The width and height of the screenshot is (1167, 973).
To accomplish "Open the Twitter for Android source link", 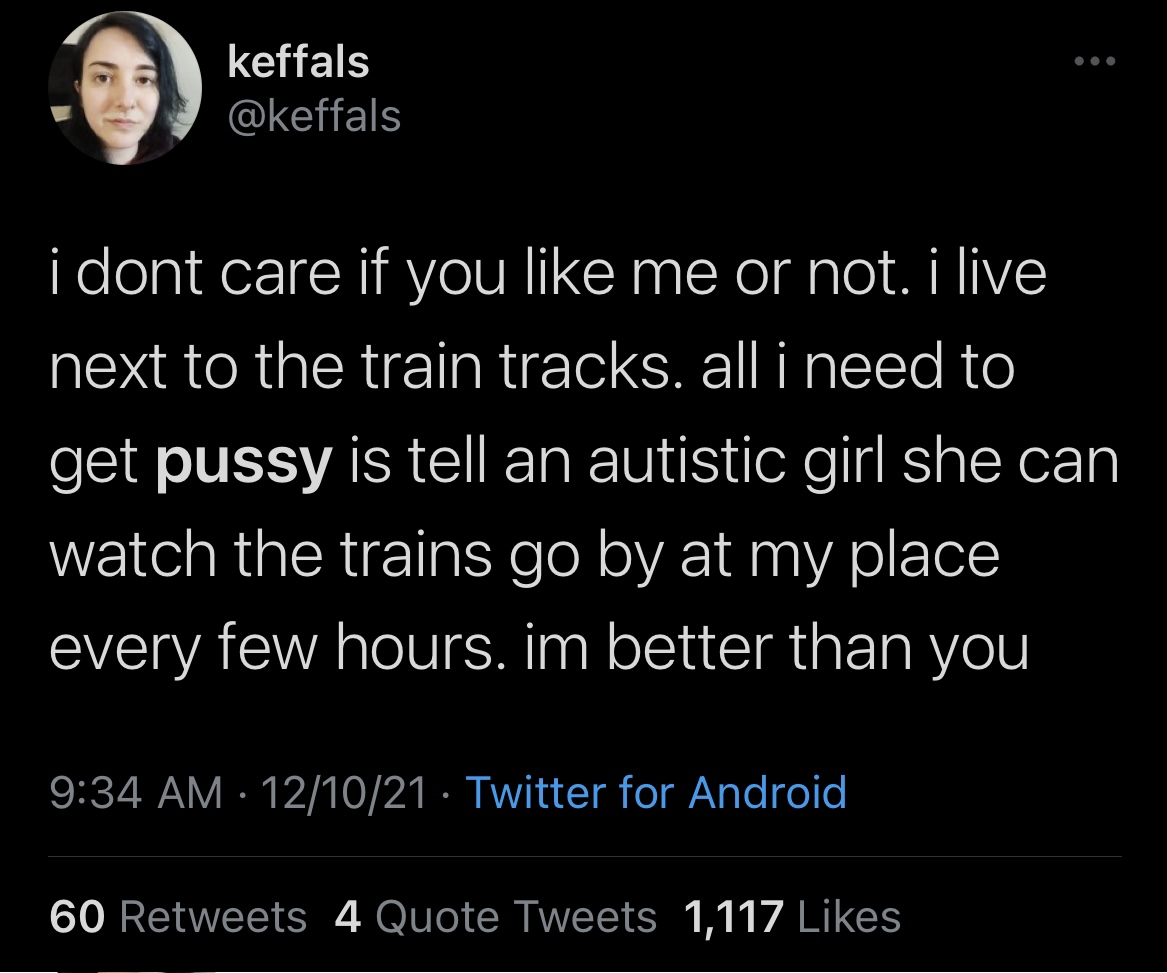I will point(656,792).
